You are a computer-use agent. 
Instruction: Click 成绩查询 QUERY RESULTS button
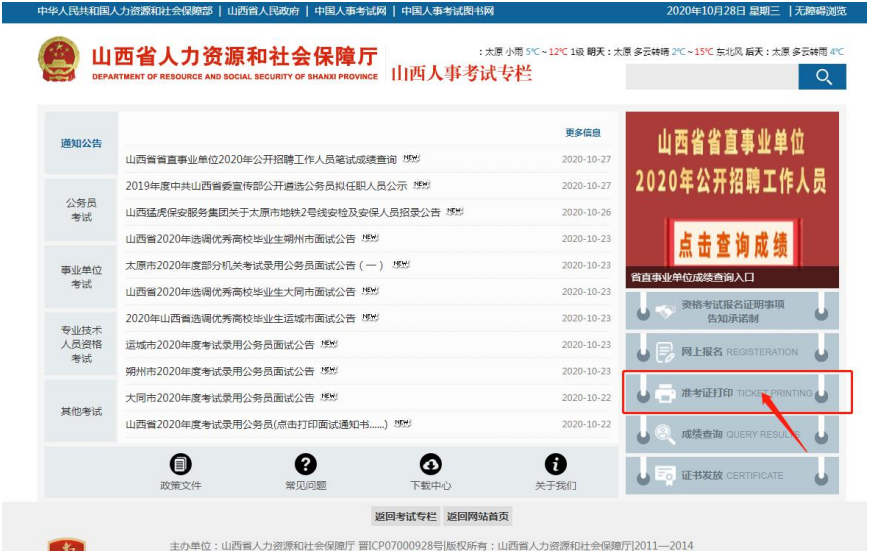coord(732,434)
